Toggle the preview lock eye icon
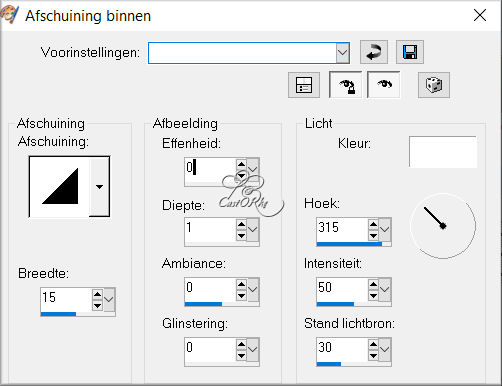Viewport: 502px width, 386px height. pos(345,85)
